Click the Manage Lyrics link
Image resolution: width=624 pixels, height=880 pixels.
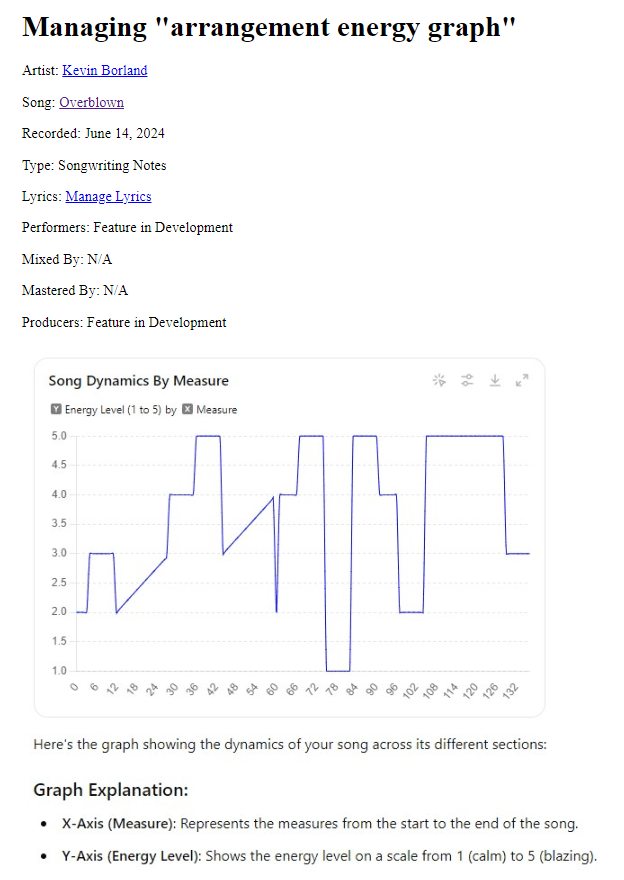pyautogui.click(x=108, y=196)
